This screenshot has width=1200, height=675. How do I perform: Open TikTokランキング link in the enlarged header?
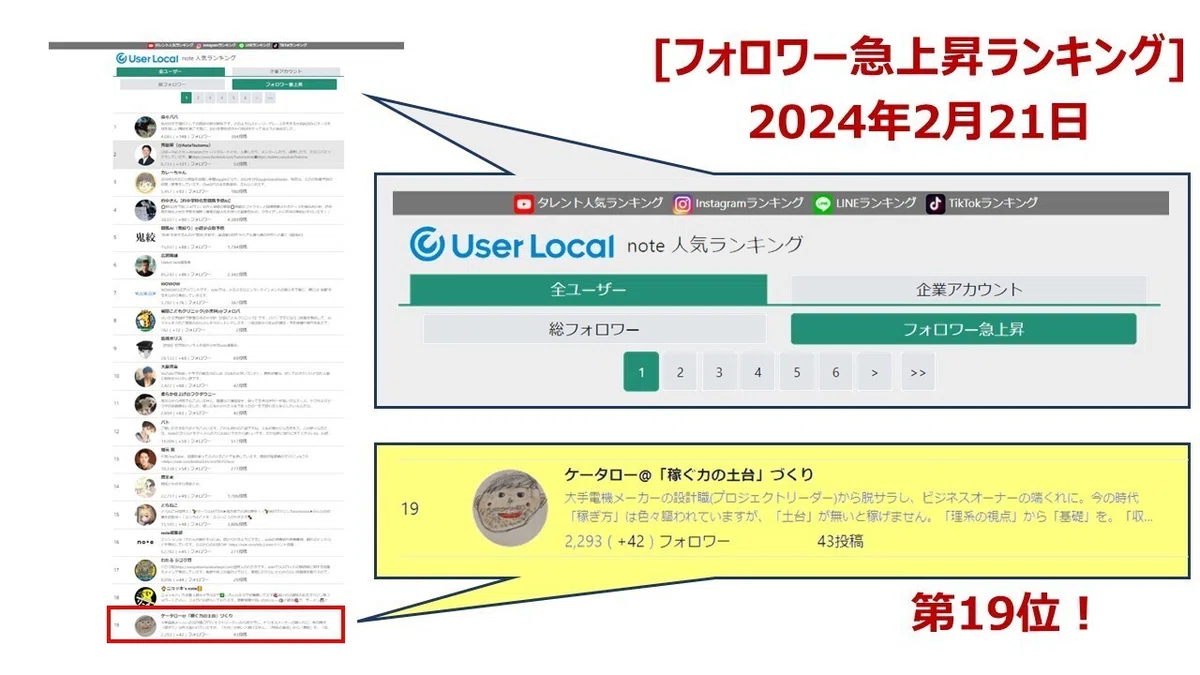click(x=993, y=203)
